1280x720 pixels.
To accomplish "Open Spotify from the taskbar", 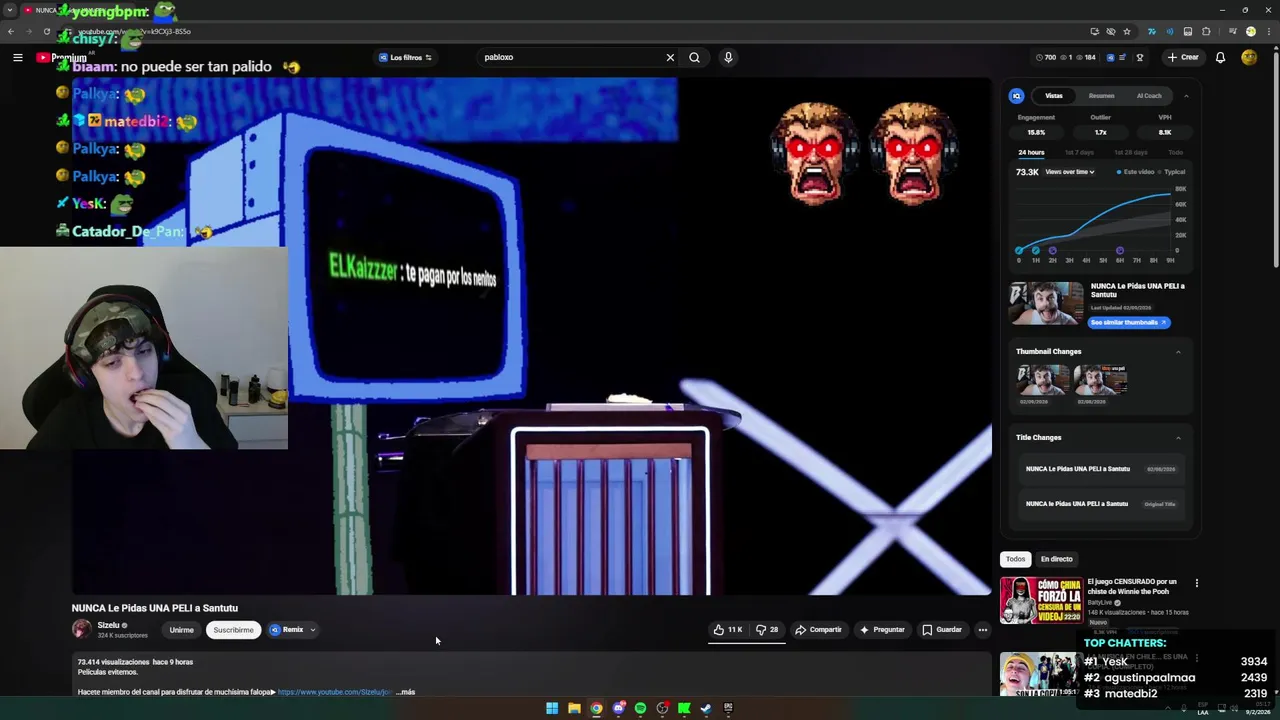I will (640, 708).
